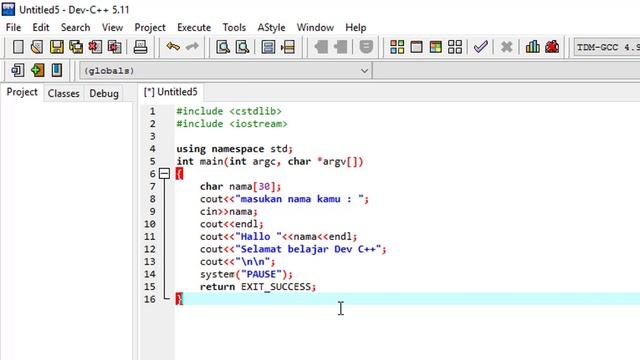Open the Window menu
Viewport: 640px width, 360px height.
coord(315,27)
